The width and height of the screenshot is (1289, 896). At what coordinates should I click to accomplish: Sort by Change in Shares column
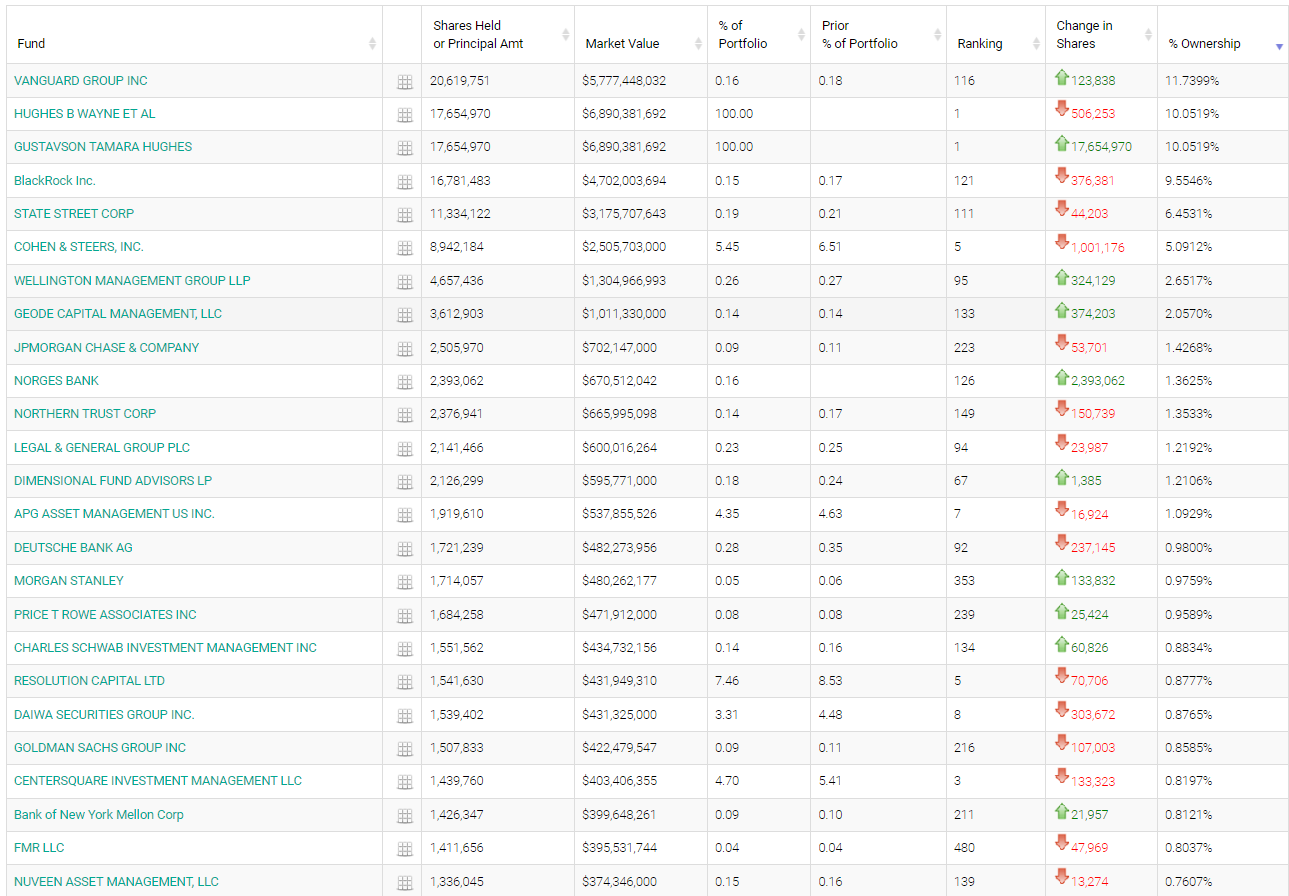[x=1101, y=35]
